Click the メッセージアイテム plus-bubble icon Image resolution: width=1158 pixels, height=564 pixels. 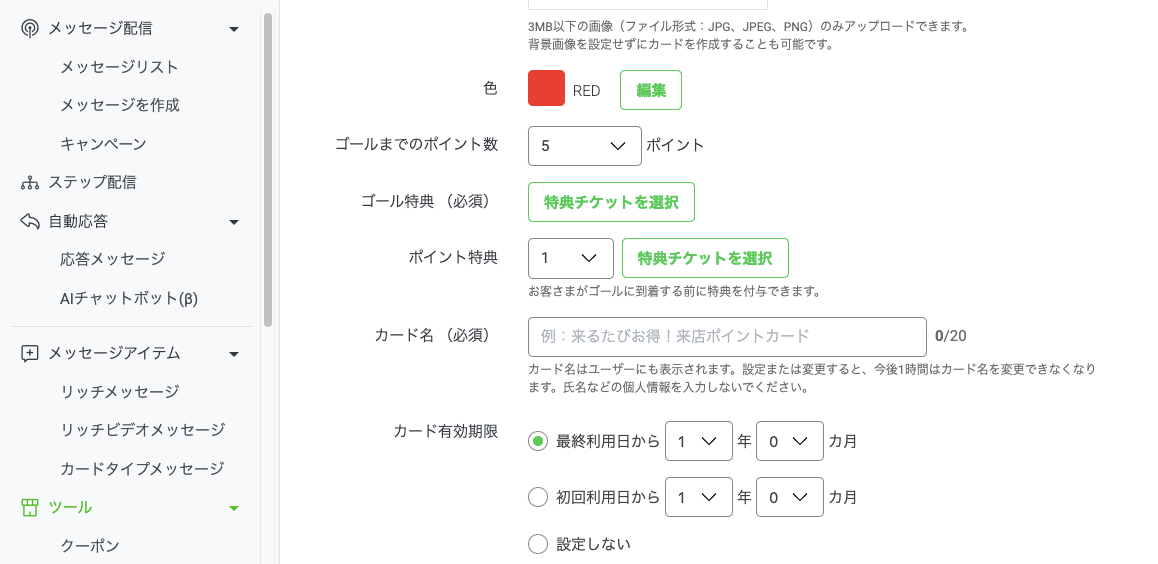pos(30,354)
